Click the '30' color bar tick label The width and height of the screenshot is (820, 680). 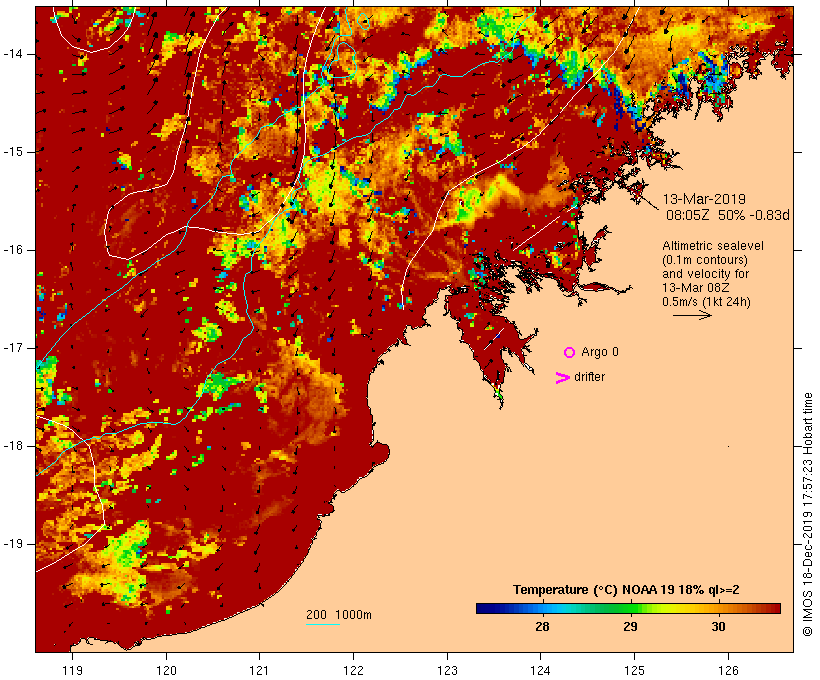point(718,627)
